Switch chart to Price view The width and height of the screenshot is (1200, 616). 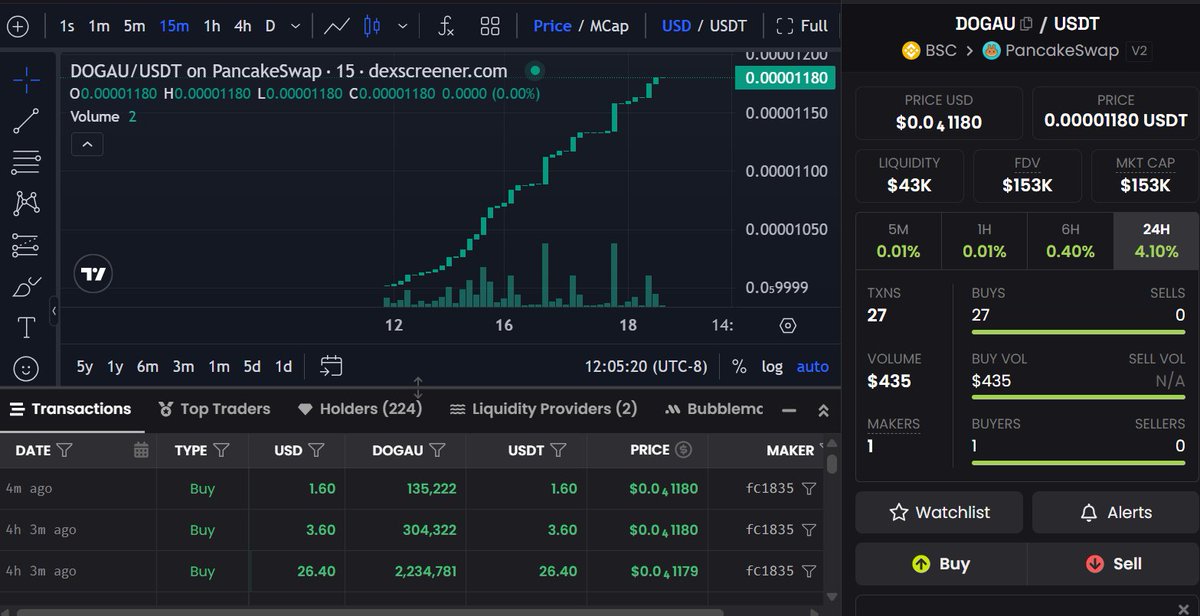(552, 26)
